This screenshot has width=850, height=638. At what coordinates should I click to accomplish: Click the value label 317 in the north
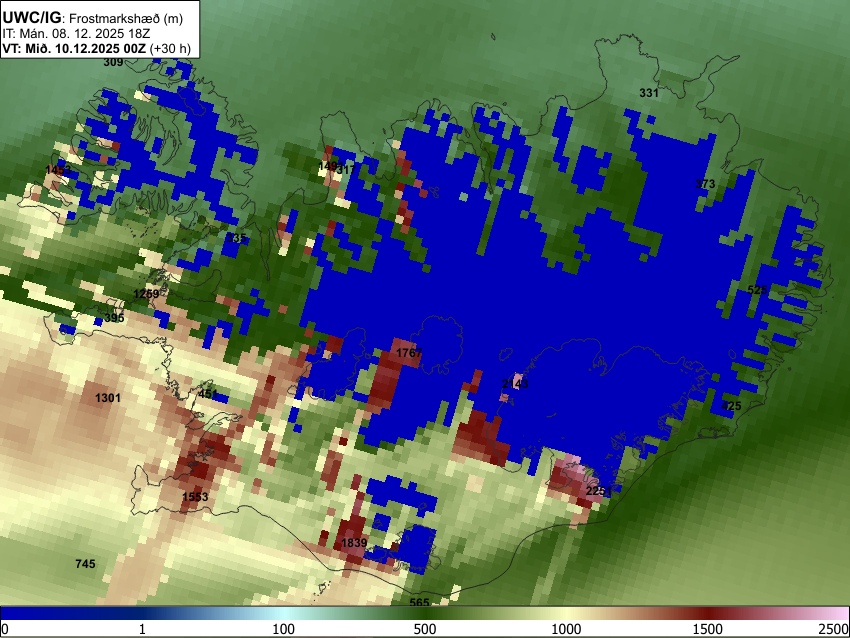tap(346, 170)
